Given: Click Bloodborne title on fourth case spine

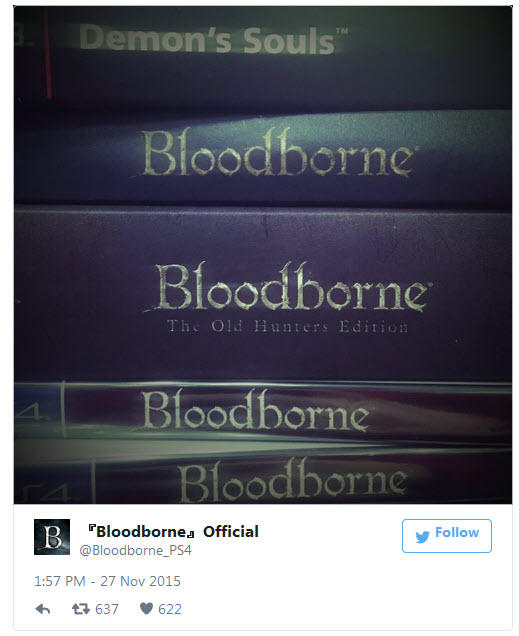Looking at the screenshot, I should tap(255, 410).
